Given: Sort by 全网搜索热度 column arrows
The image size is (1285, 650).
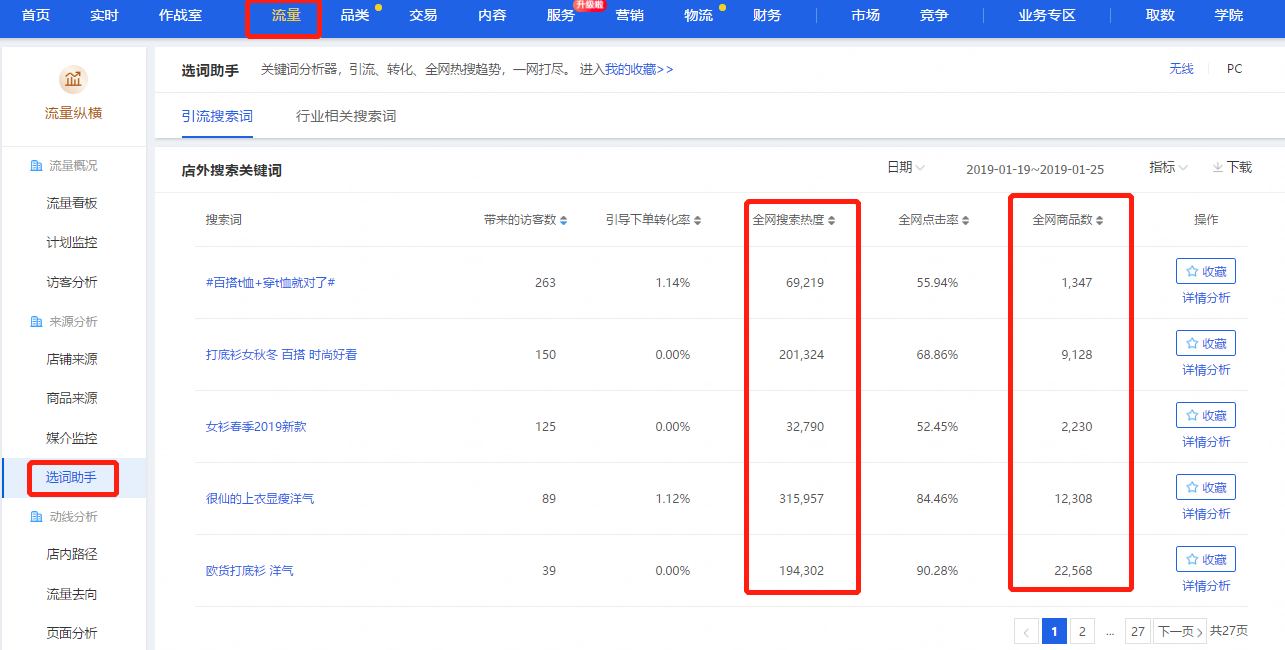Looking at the screenshot, I should pos(831,220).
